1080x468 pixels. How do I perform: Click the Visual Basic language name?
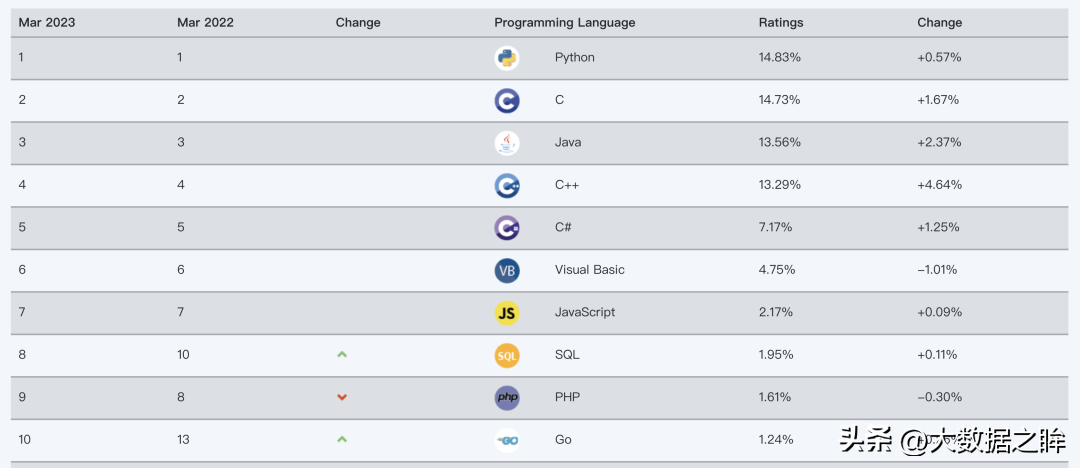(590, 269)
